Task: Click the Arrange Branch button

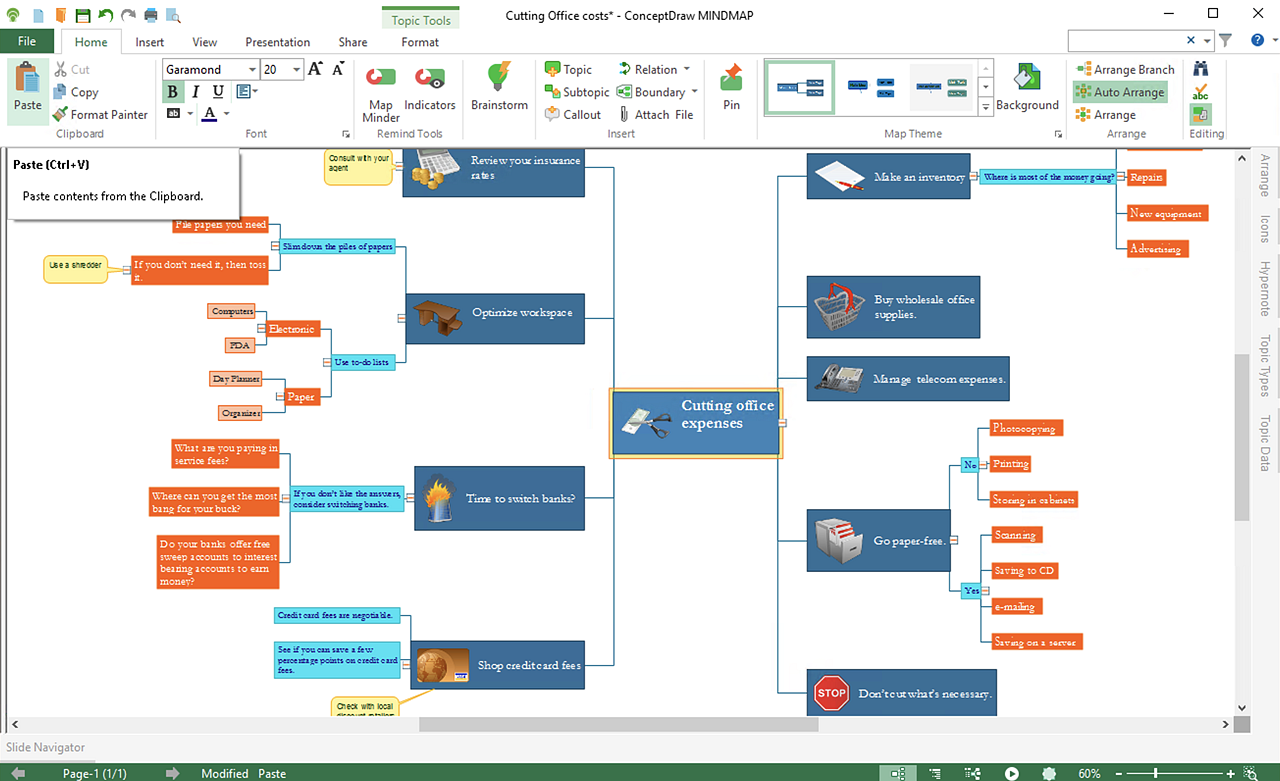Action: [1125, 69]
